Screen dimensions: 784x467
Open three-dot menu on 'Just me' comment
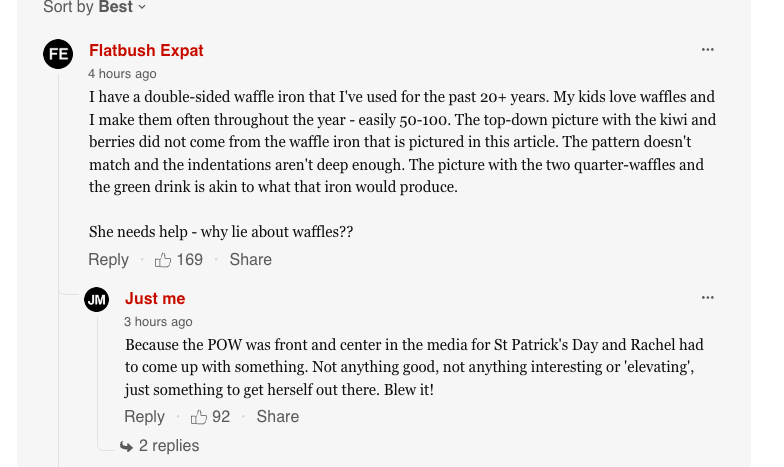tap(708, 298)
